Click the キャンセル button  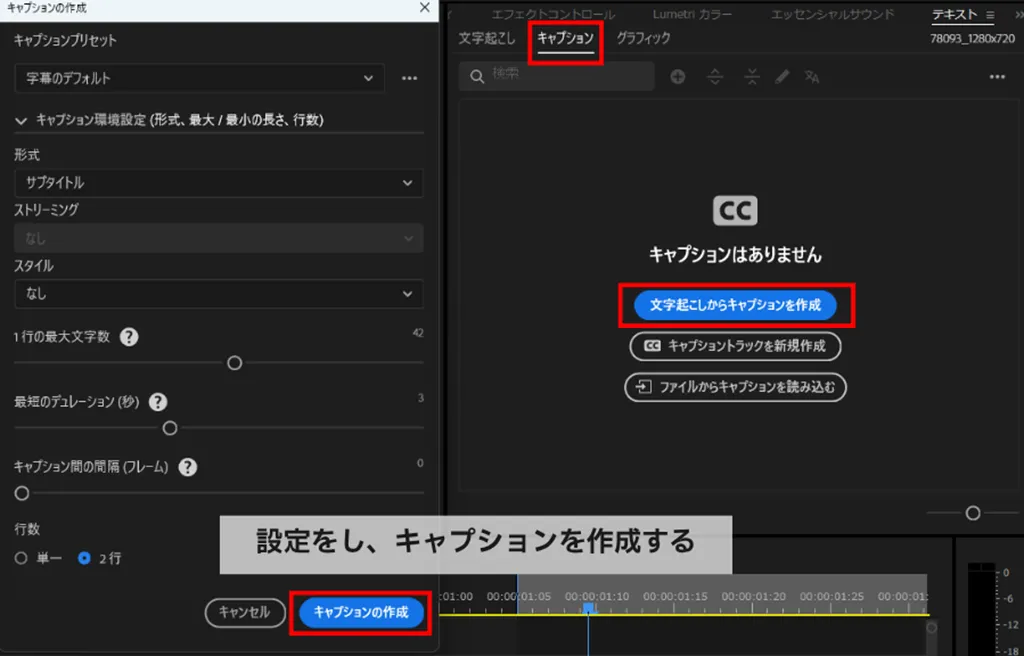(245, 612)
